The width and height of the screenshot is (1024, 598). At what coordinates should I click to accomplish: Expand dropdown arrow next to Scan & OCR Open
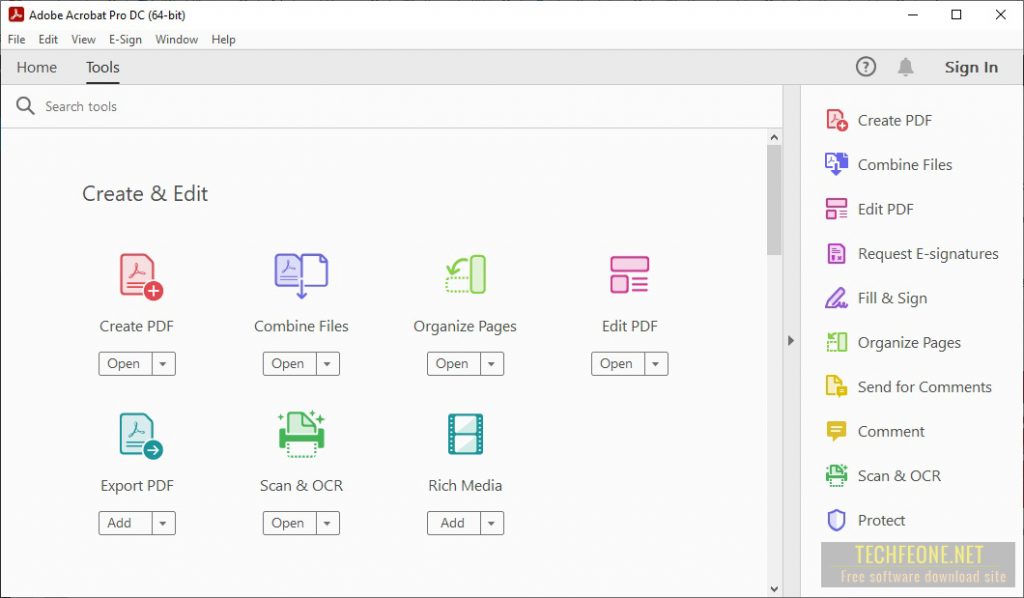[328, 523]
